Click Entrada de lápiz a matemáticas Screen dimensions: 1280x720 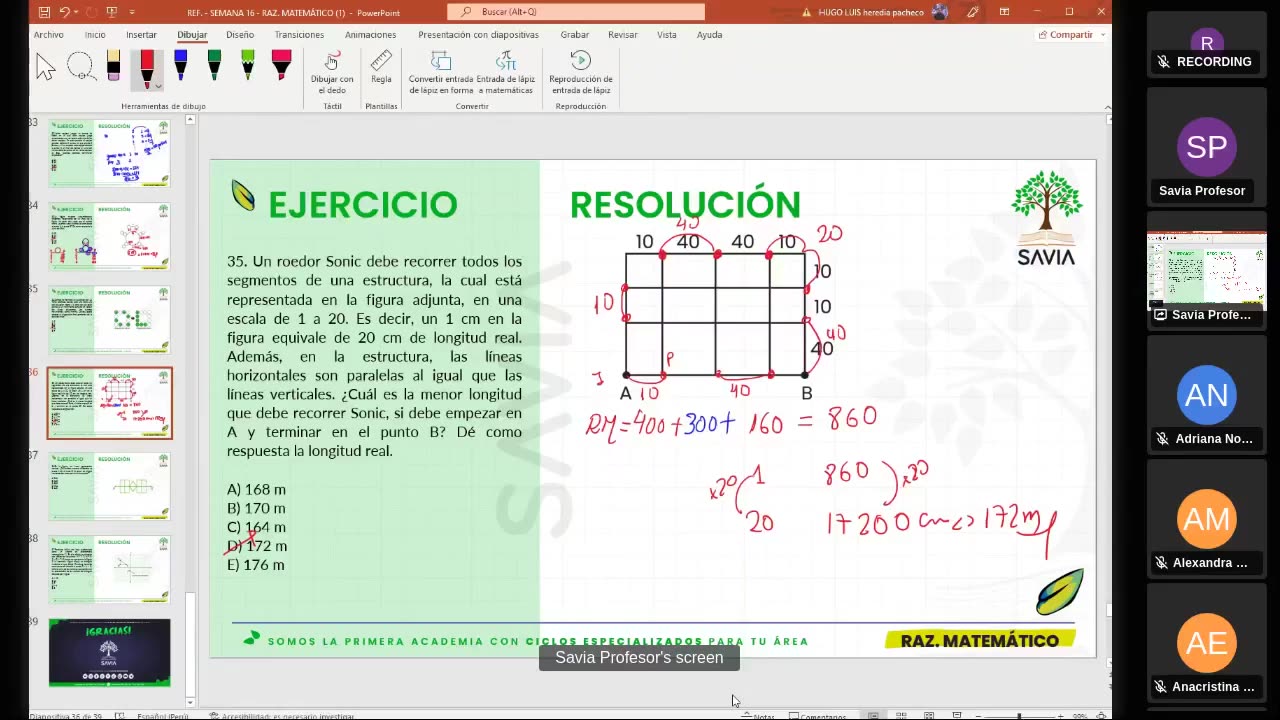pyautogui.click(x=505, y=72)
